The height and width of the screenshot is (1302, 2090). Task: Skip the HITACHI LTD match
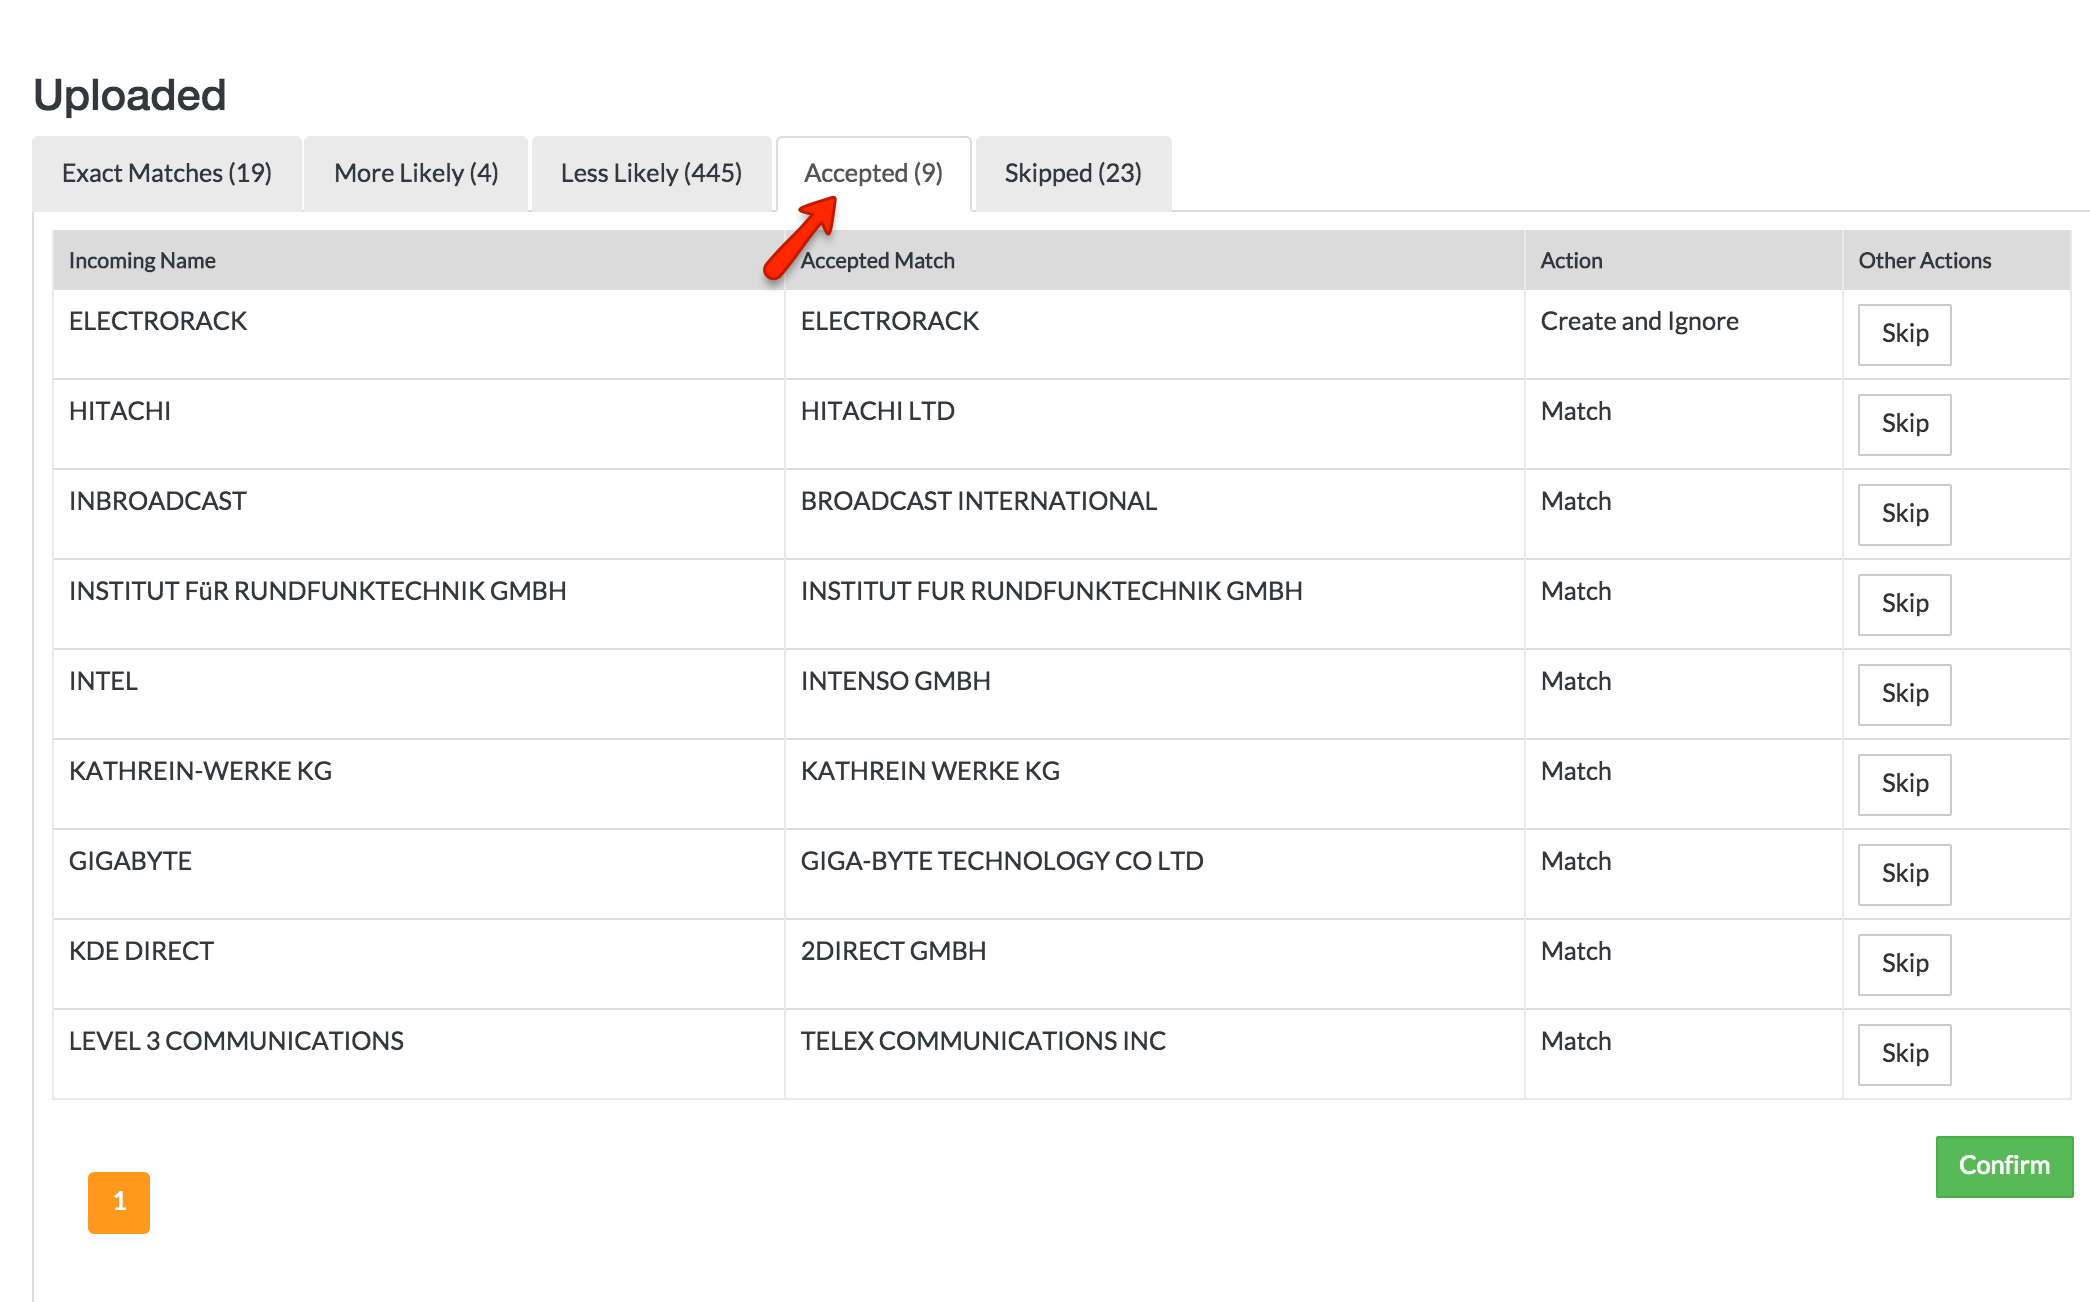pyautogui.click(x=1902, y=424)
